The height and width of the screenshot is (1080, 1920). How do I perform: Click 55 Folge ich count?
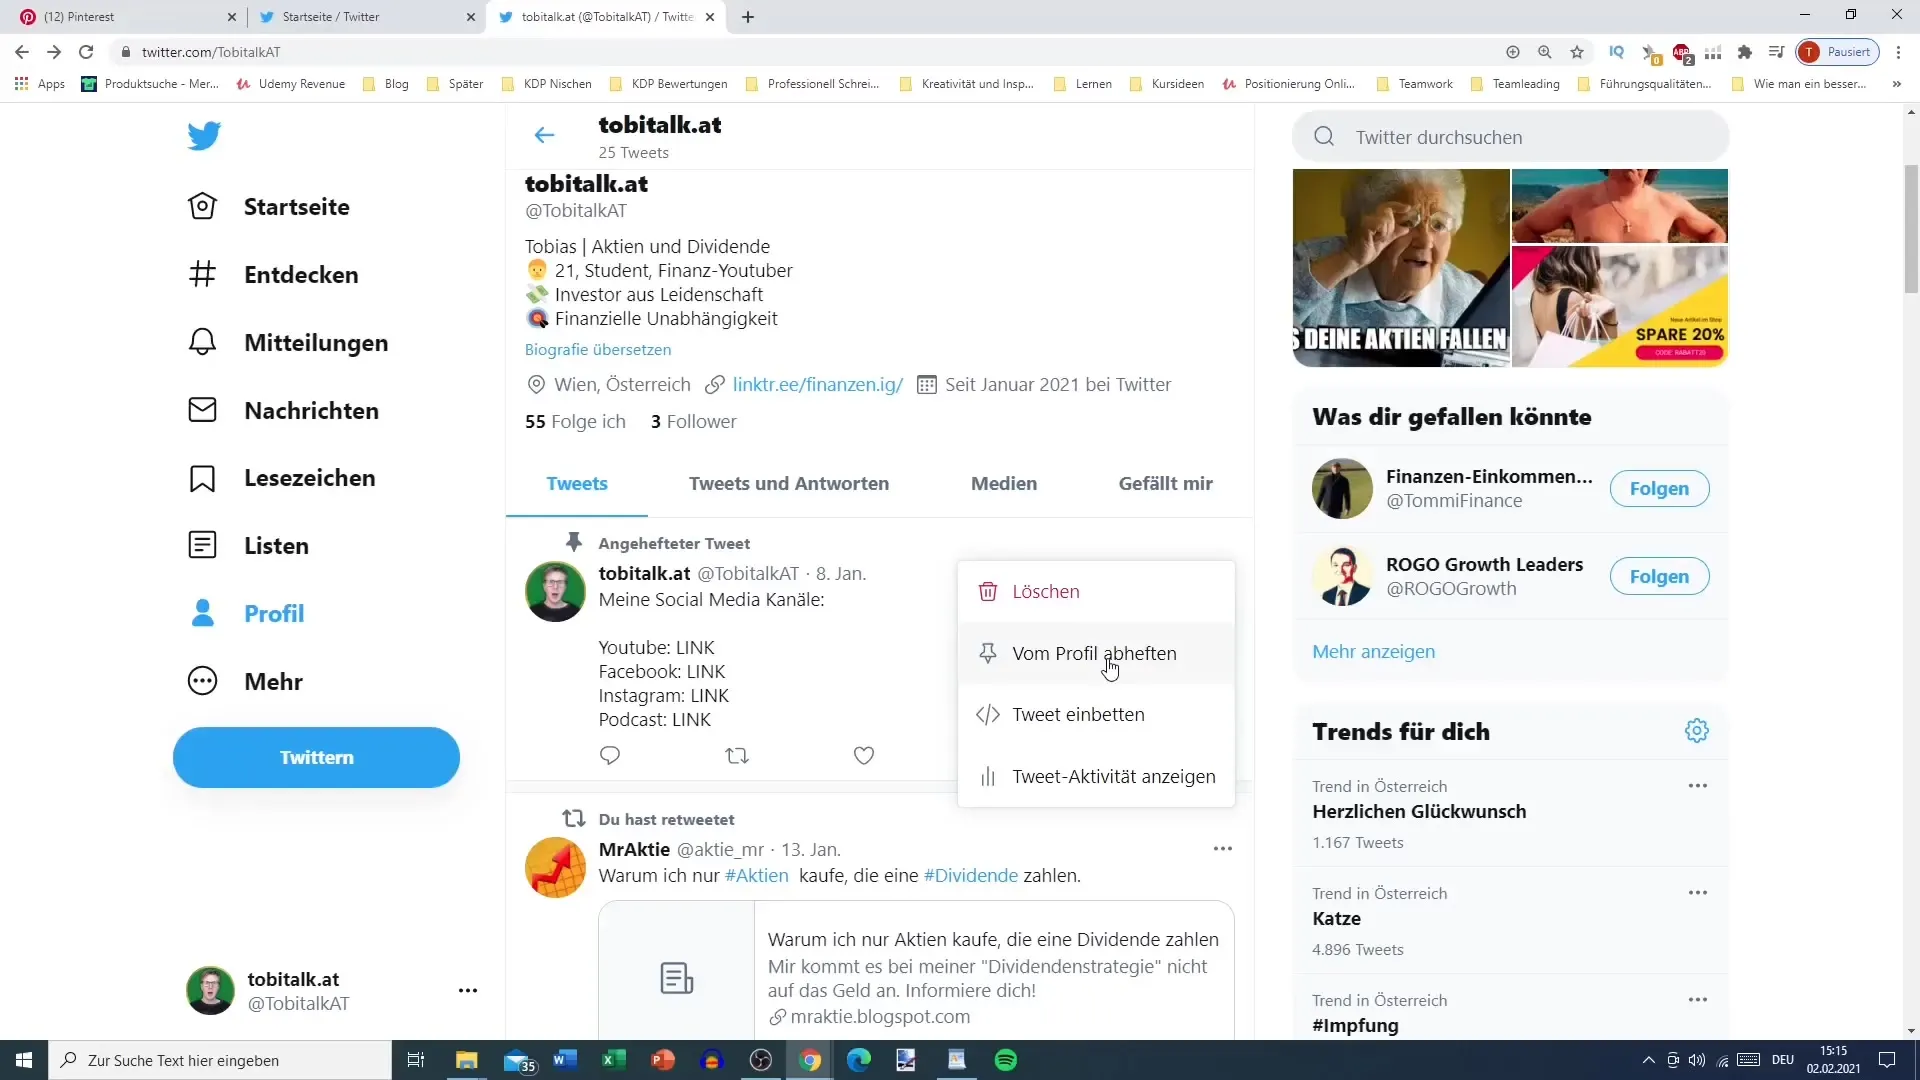coord(575,422)
